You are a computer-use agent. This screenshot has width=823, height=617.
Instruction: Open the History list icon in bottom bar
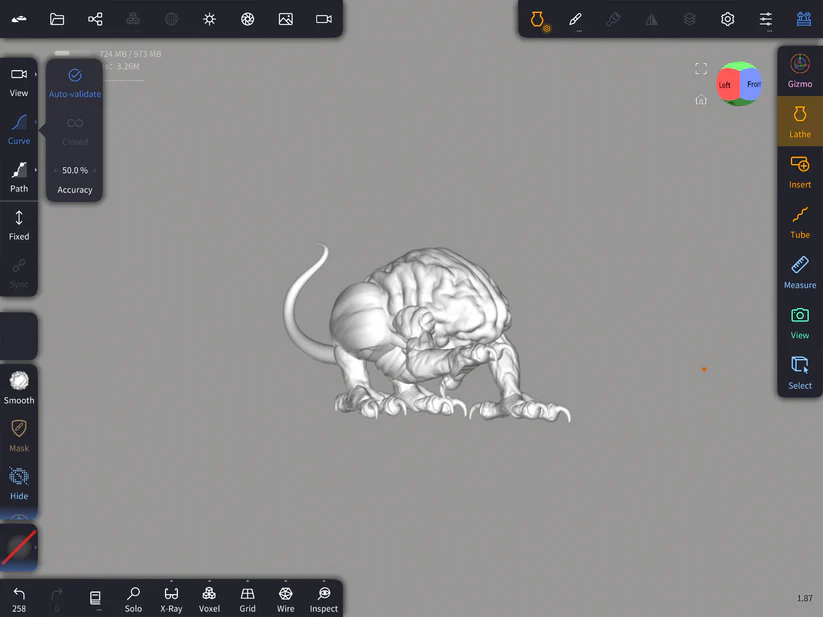click(95, 599)
